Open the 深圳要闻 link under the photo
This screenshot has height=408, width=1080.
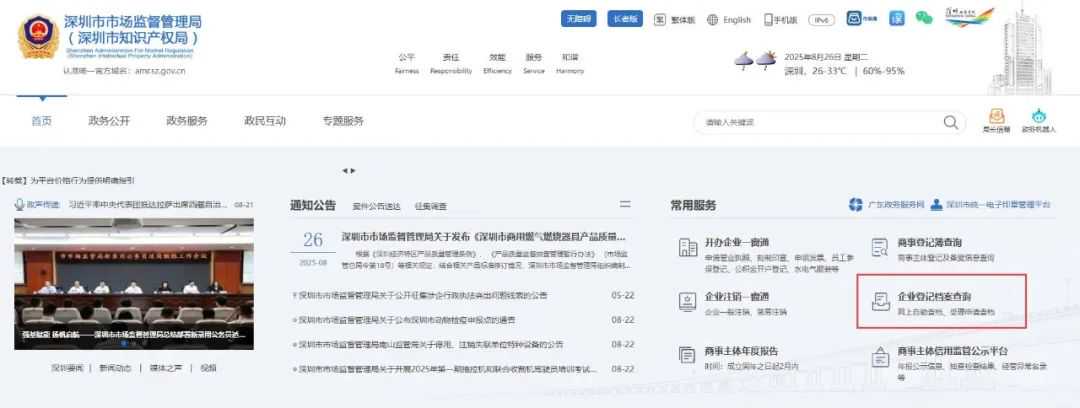[66, 368]
